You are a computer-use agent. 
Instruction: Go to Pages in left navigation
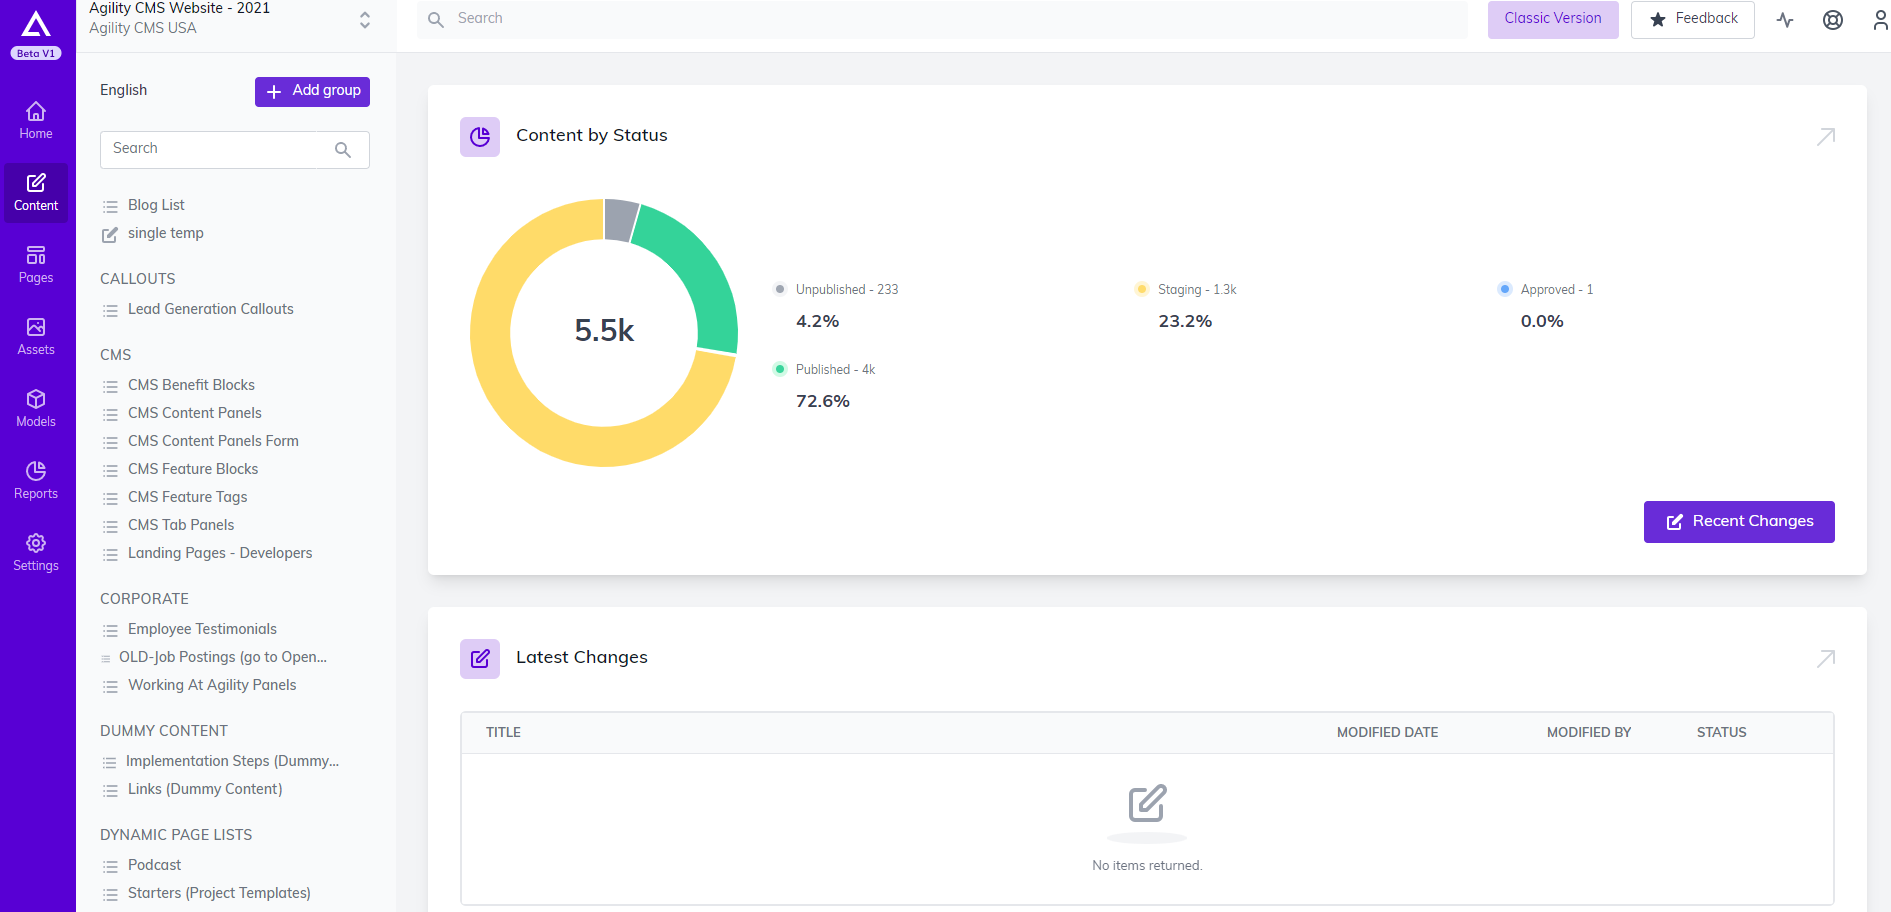36,264
